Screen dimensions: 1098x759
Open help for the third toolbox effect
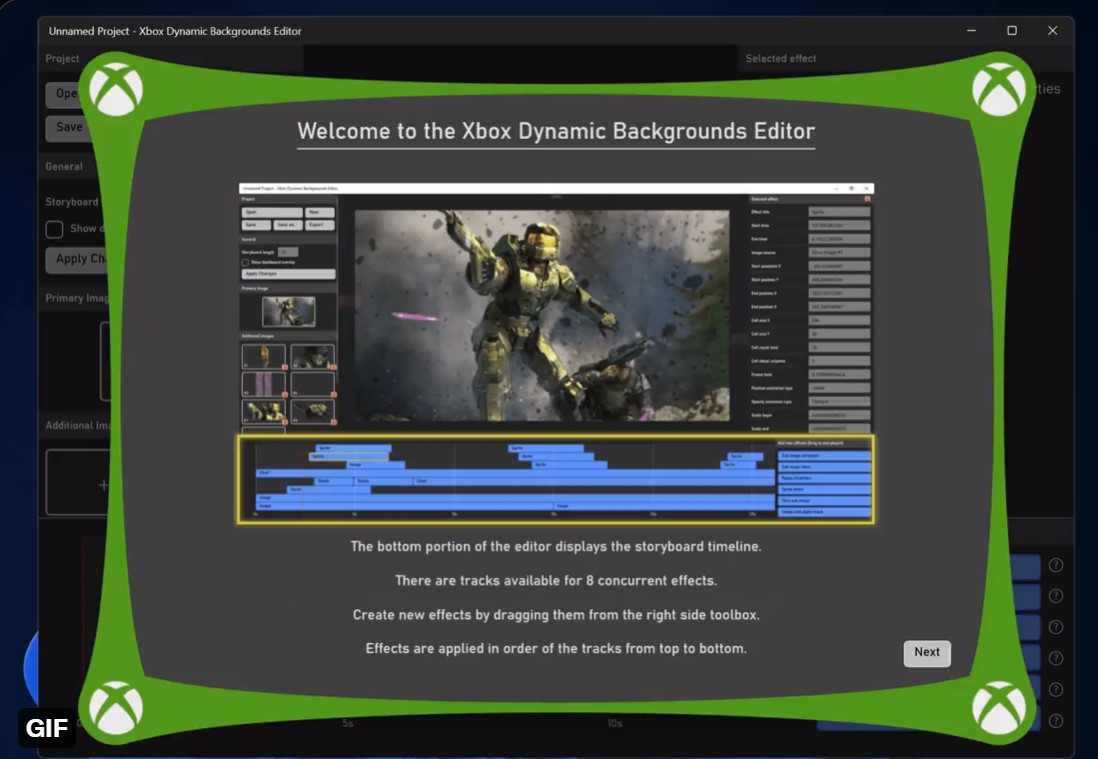[1055, 627]
